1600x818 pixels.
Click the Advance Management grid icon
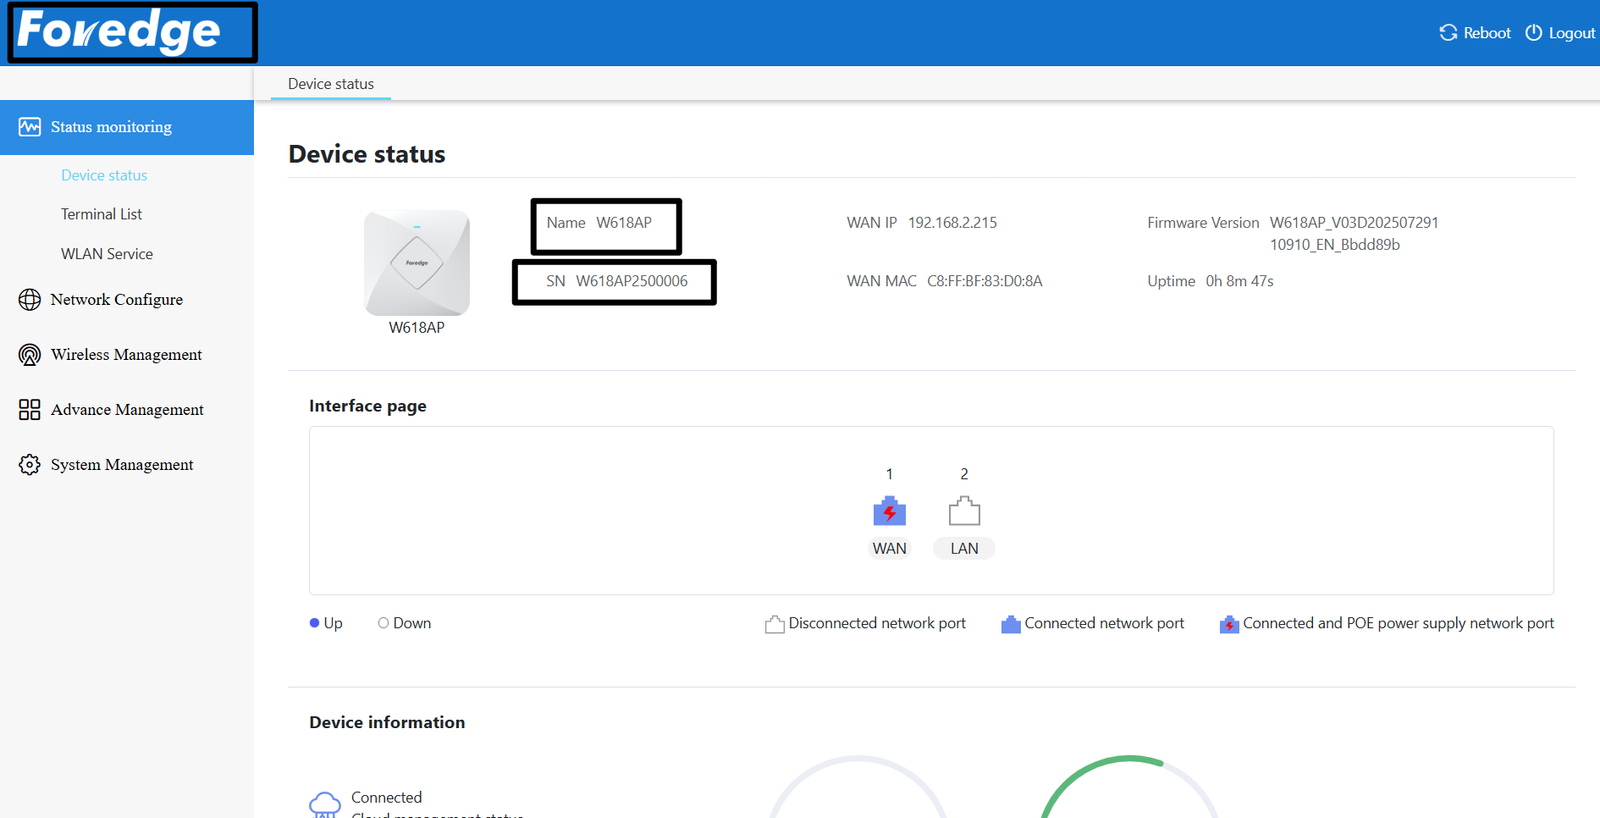30,410
